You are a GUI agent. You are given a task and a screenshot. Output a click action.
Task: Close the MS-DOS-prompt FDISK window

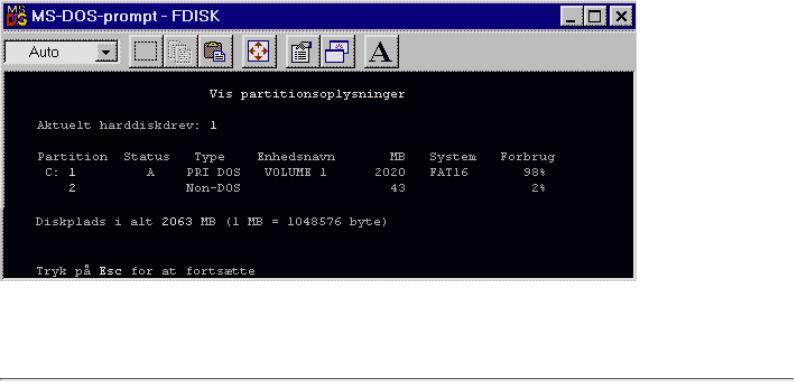[620, 17]
